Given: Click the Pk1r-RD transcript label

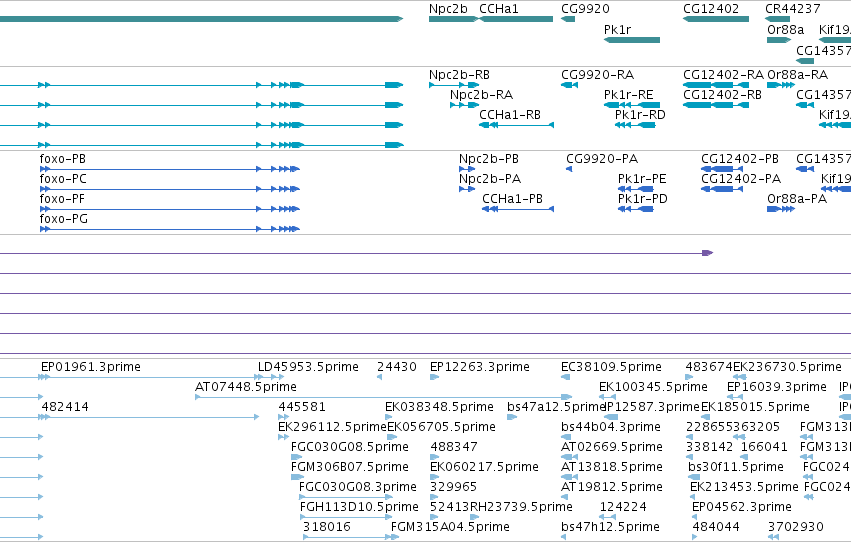Looking at the screenshot, I should [640, 115].
